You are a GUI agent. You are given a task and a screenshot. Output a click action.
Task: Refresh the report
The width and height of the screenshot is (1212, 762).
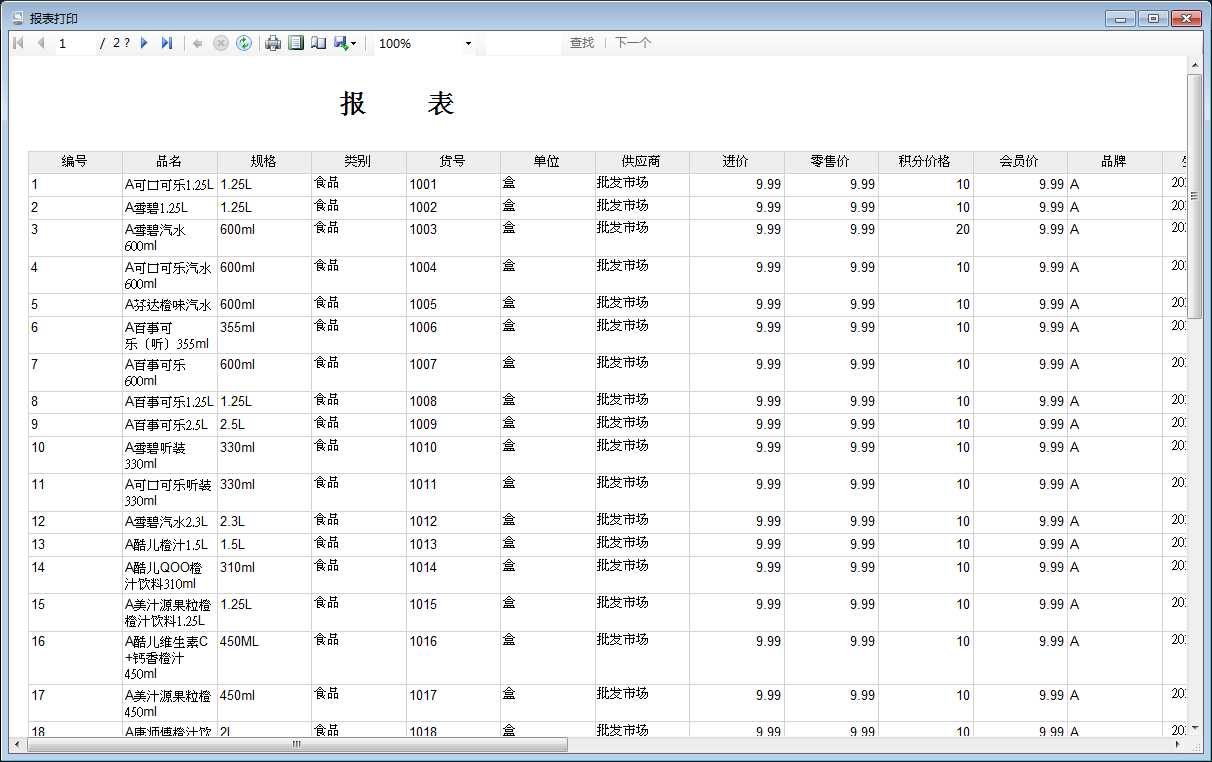click(244, 43)
